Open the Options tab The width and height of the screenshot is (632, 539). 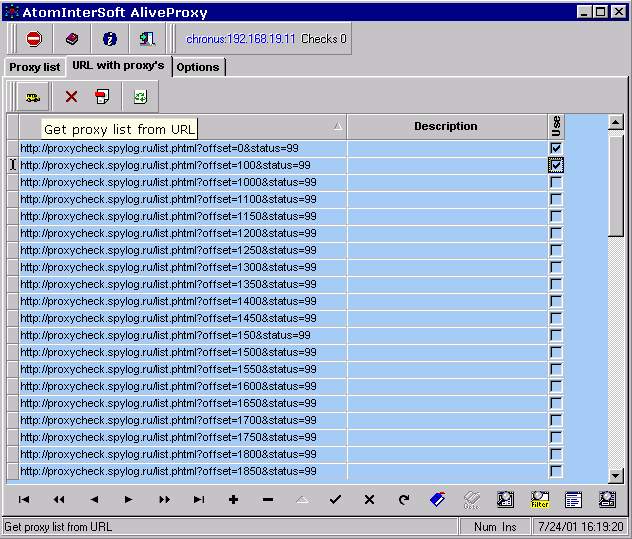coord(198,67)
